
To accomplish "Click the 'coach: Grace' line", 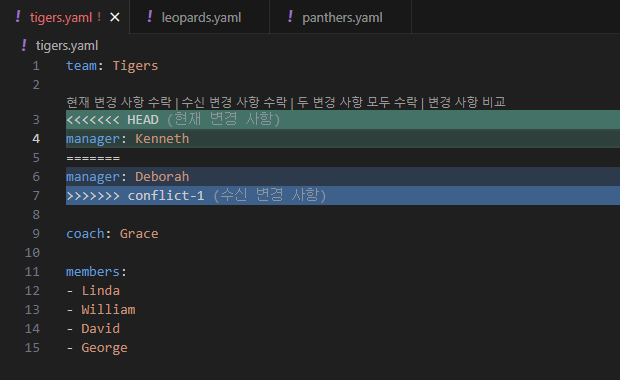I will [112, 233].
